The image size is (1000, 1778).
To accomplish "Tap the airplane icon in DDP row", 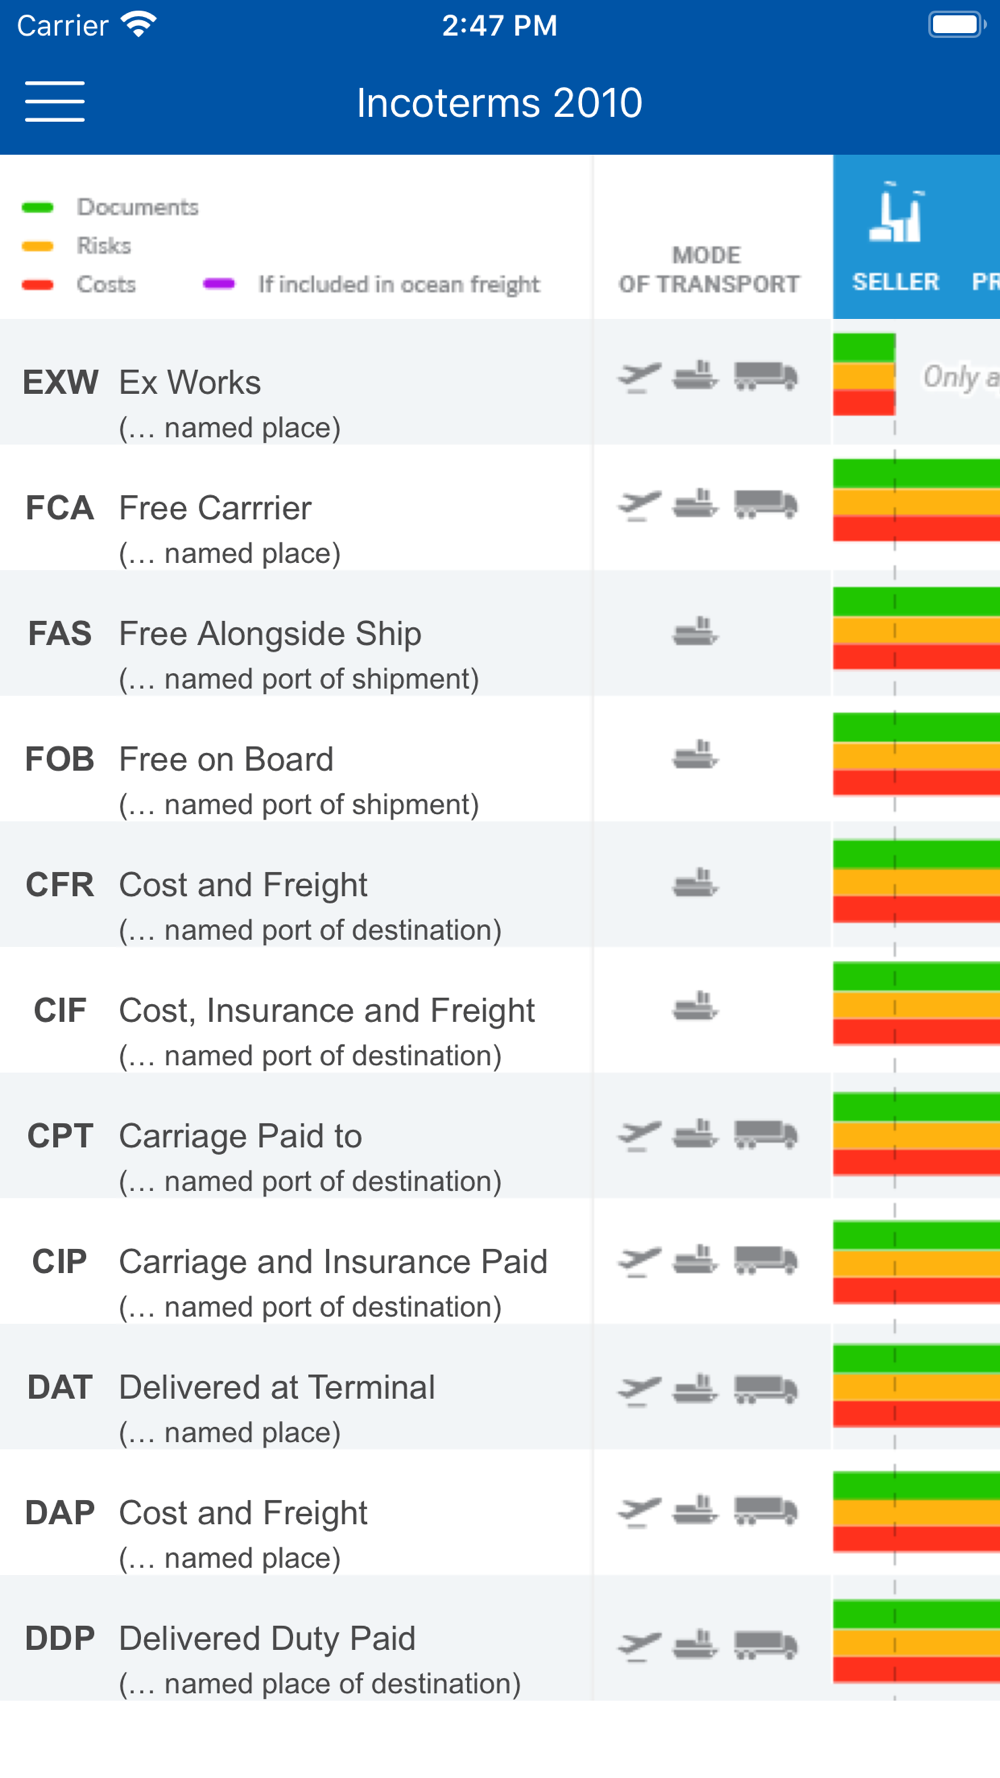I will click(x=640, y=1644).
